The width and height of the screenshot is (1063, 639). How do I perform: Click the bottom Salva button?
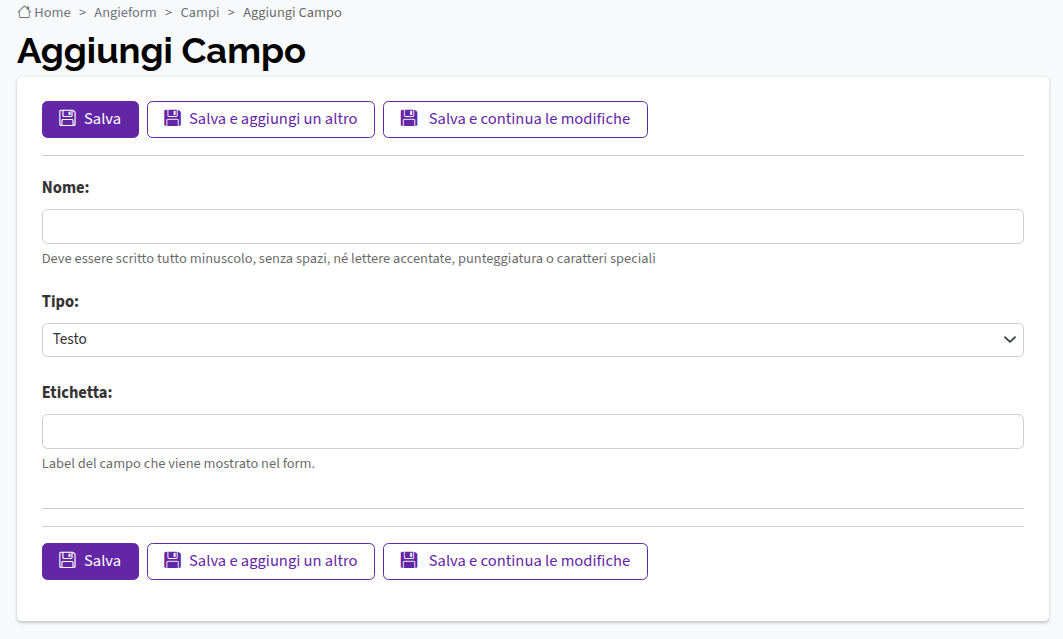point(90,561)
